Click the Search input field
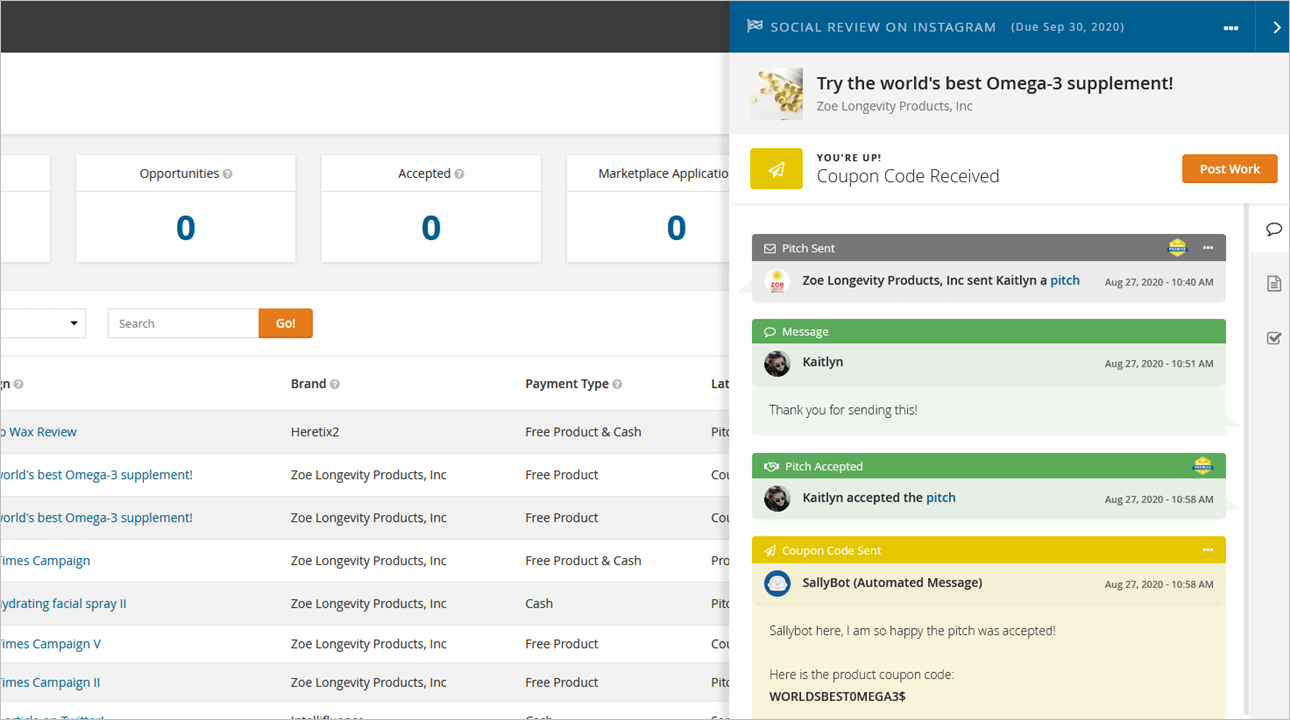This screenshot has height=720, width=1290. pos(183,323)
